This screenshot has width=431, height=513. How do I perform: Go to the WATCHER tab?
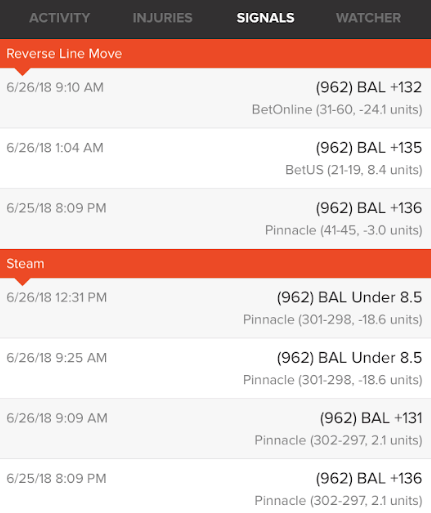click(x=368, y=18)
